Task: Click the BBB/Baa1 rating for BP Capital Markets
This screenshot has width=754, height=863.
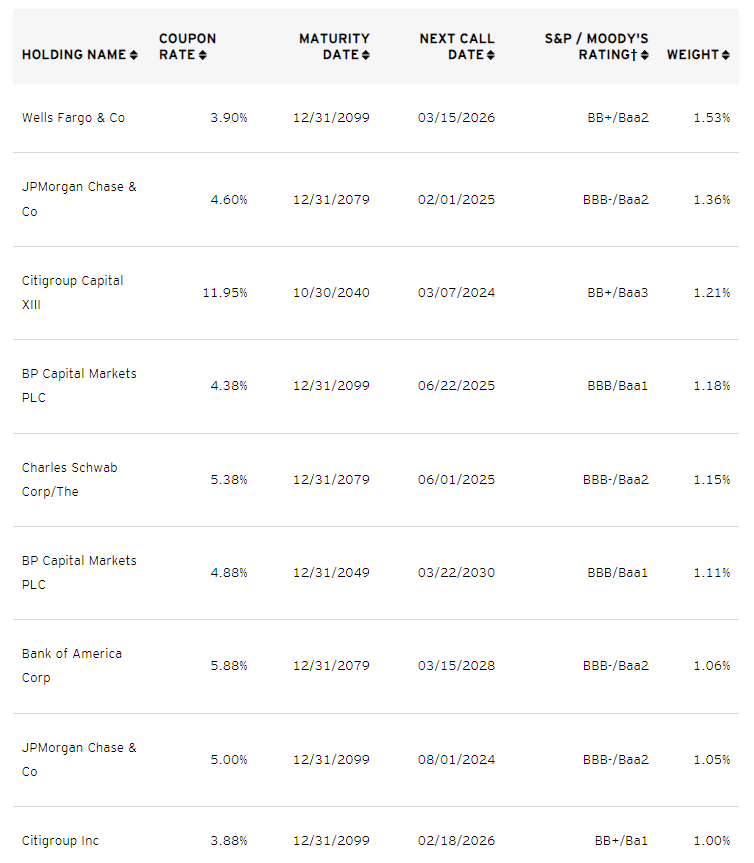Action: (x=620, y=385)
